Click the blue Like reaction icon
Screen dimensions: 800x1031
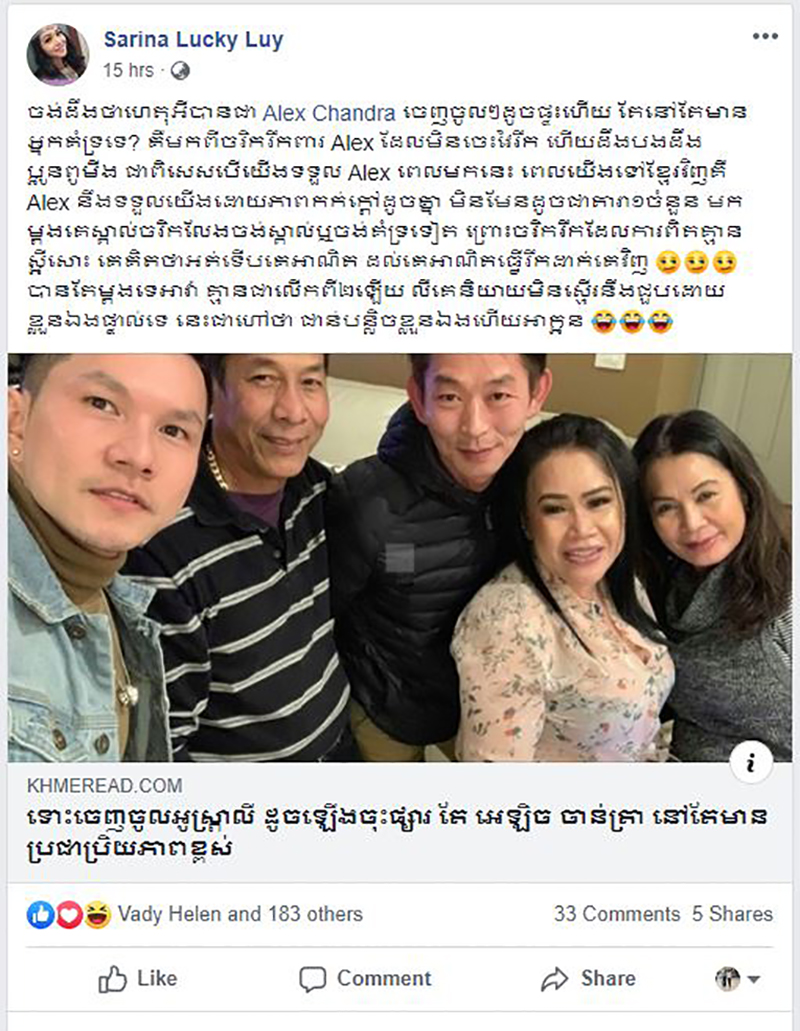point(39,915)
